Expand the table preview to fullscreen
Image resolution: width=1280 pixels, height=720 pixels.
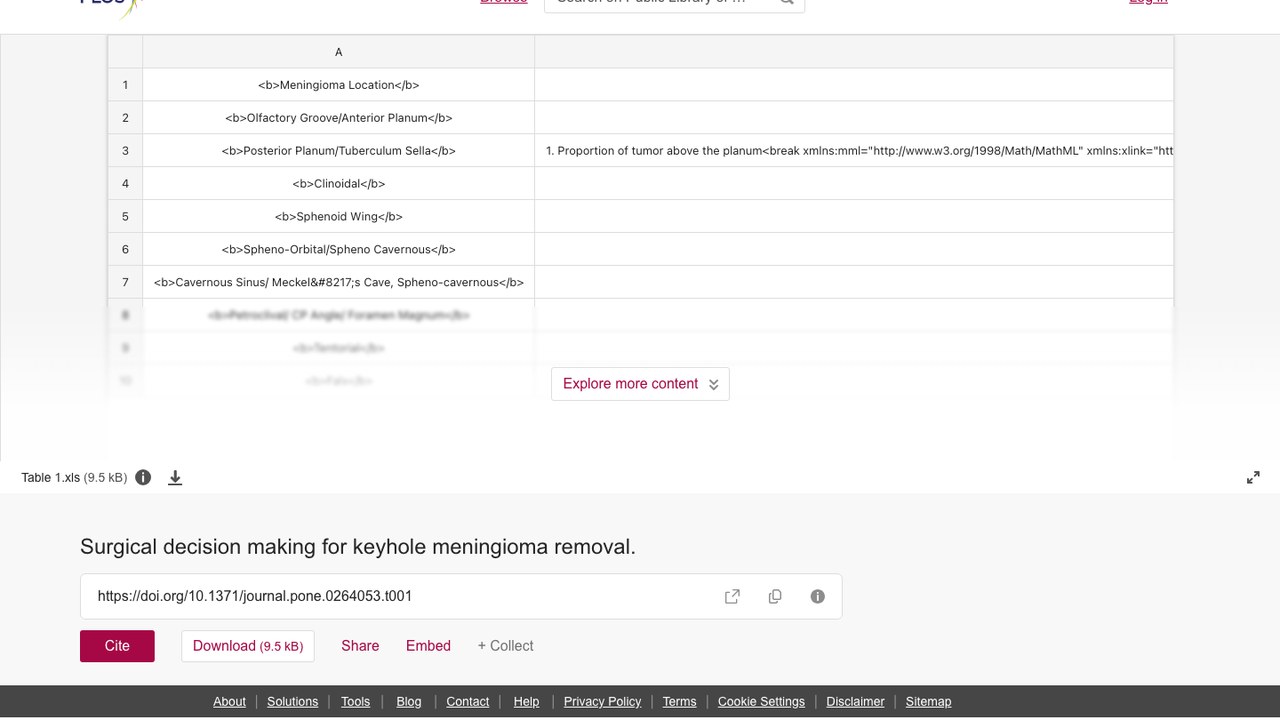click(x=1253, y=478)
